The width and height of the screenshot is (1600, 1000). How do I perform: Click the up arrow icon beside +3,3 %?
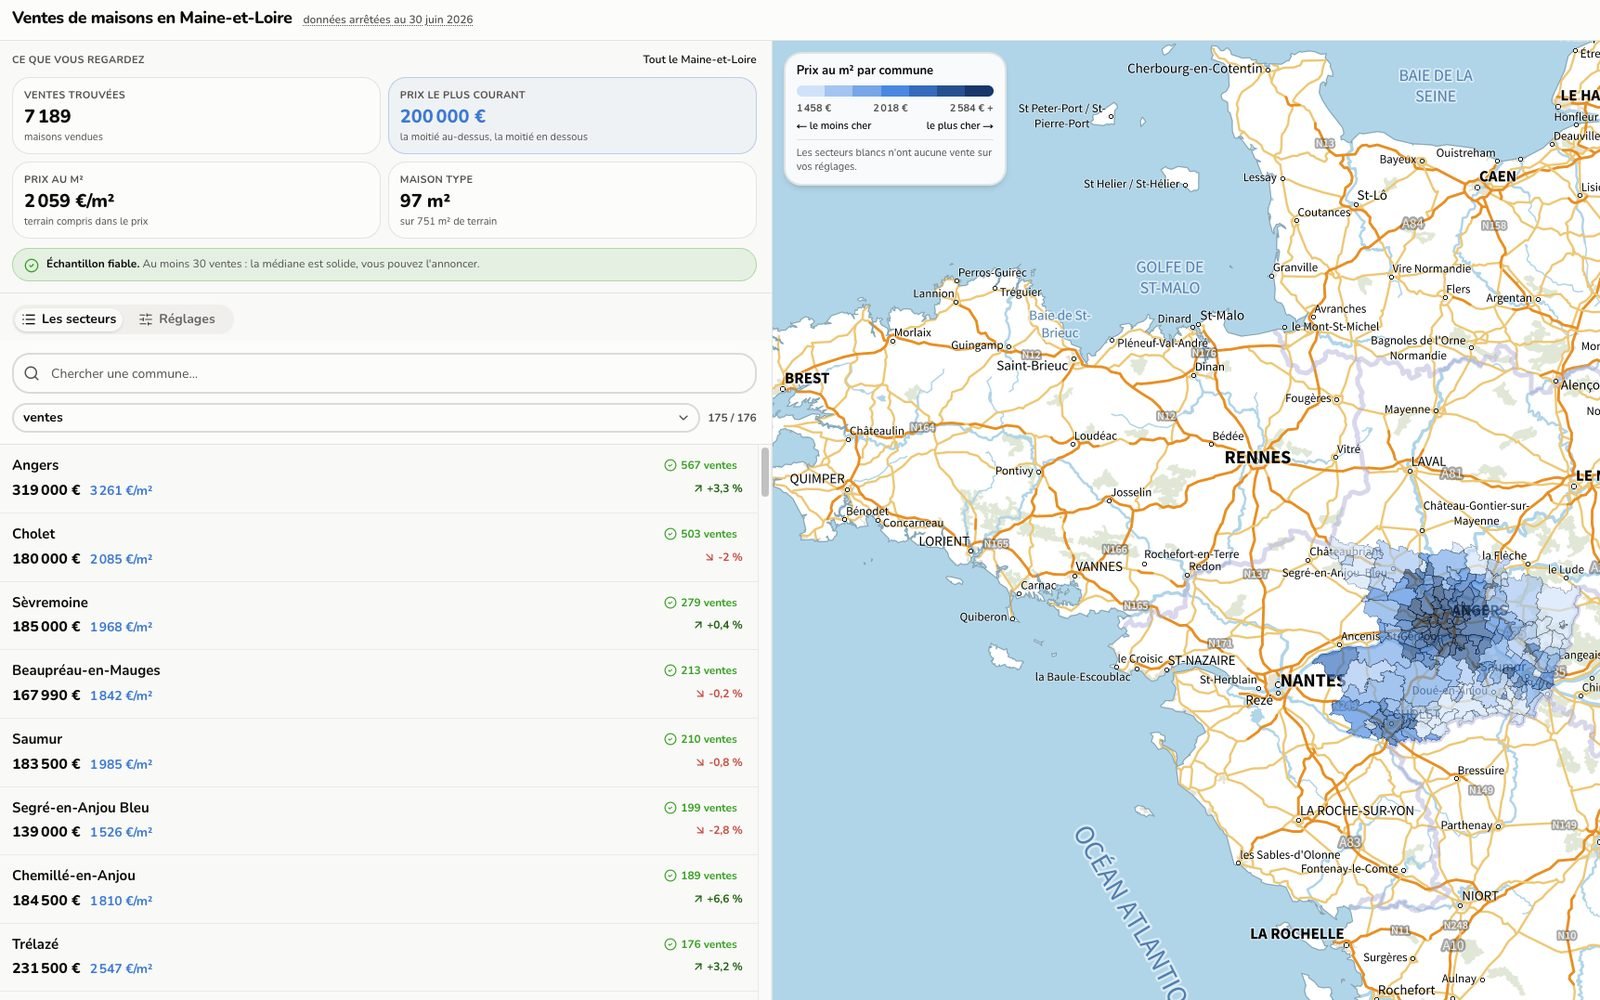click(698, 489)
